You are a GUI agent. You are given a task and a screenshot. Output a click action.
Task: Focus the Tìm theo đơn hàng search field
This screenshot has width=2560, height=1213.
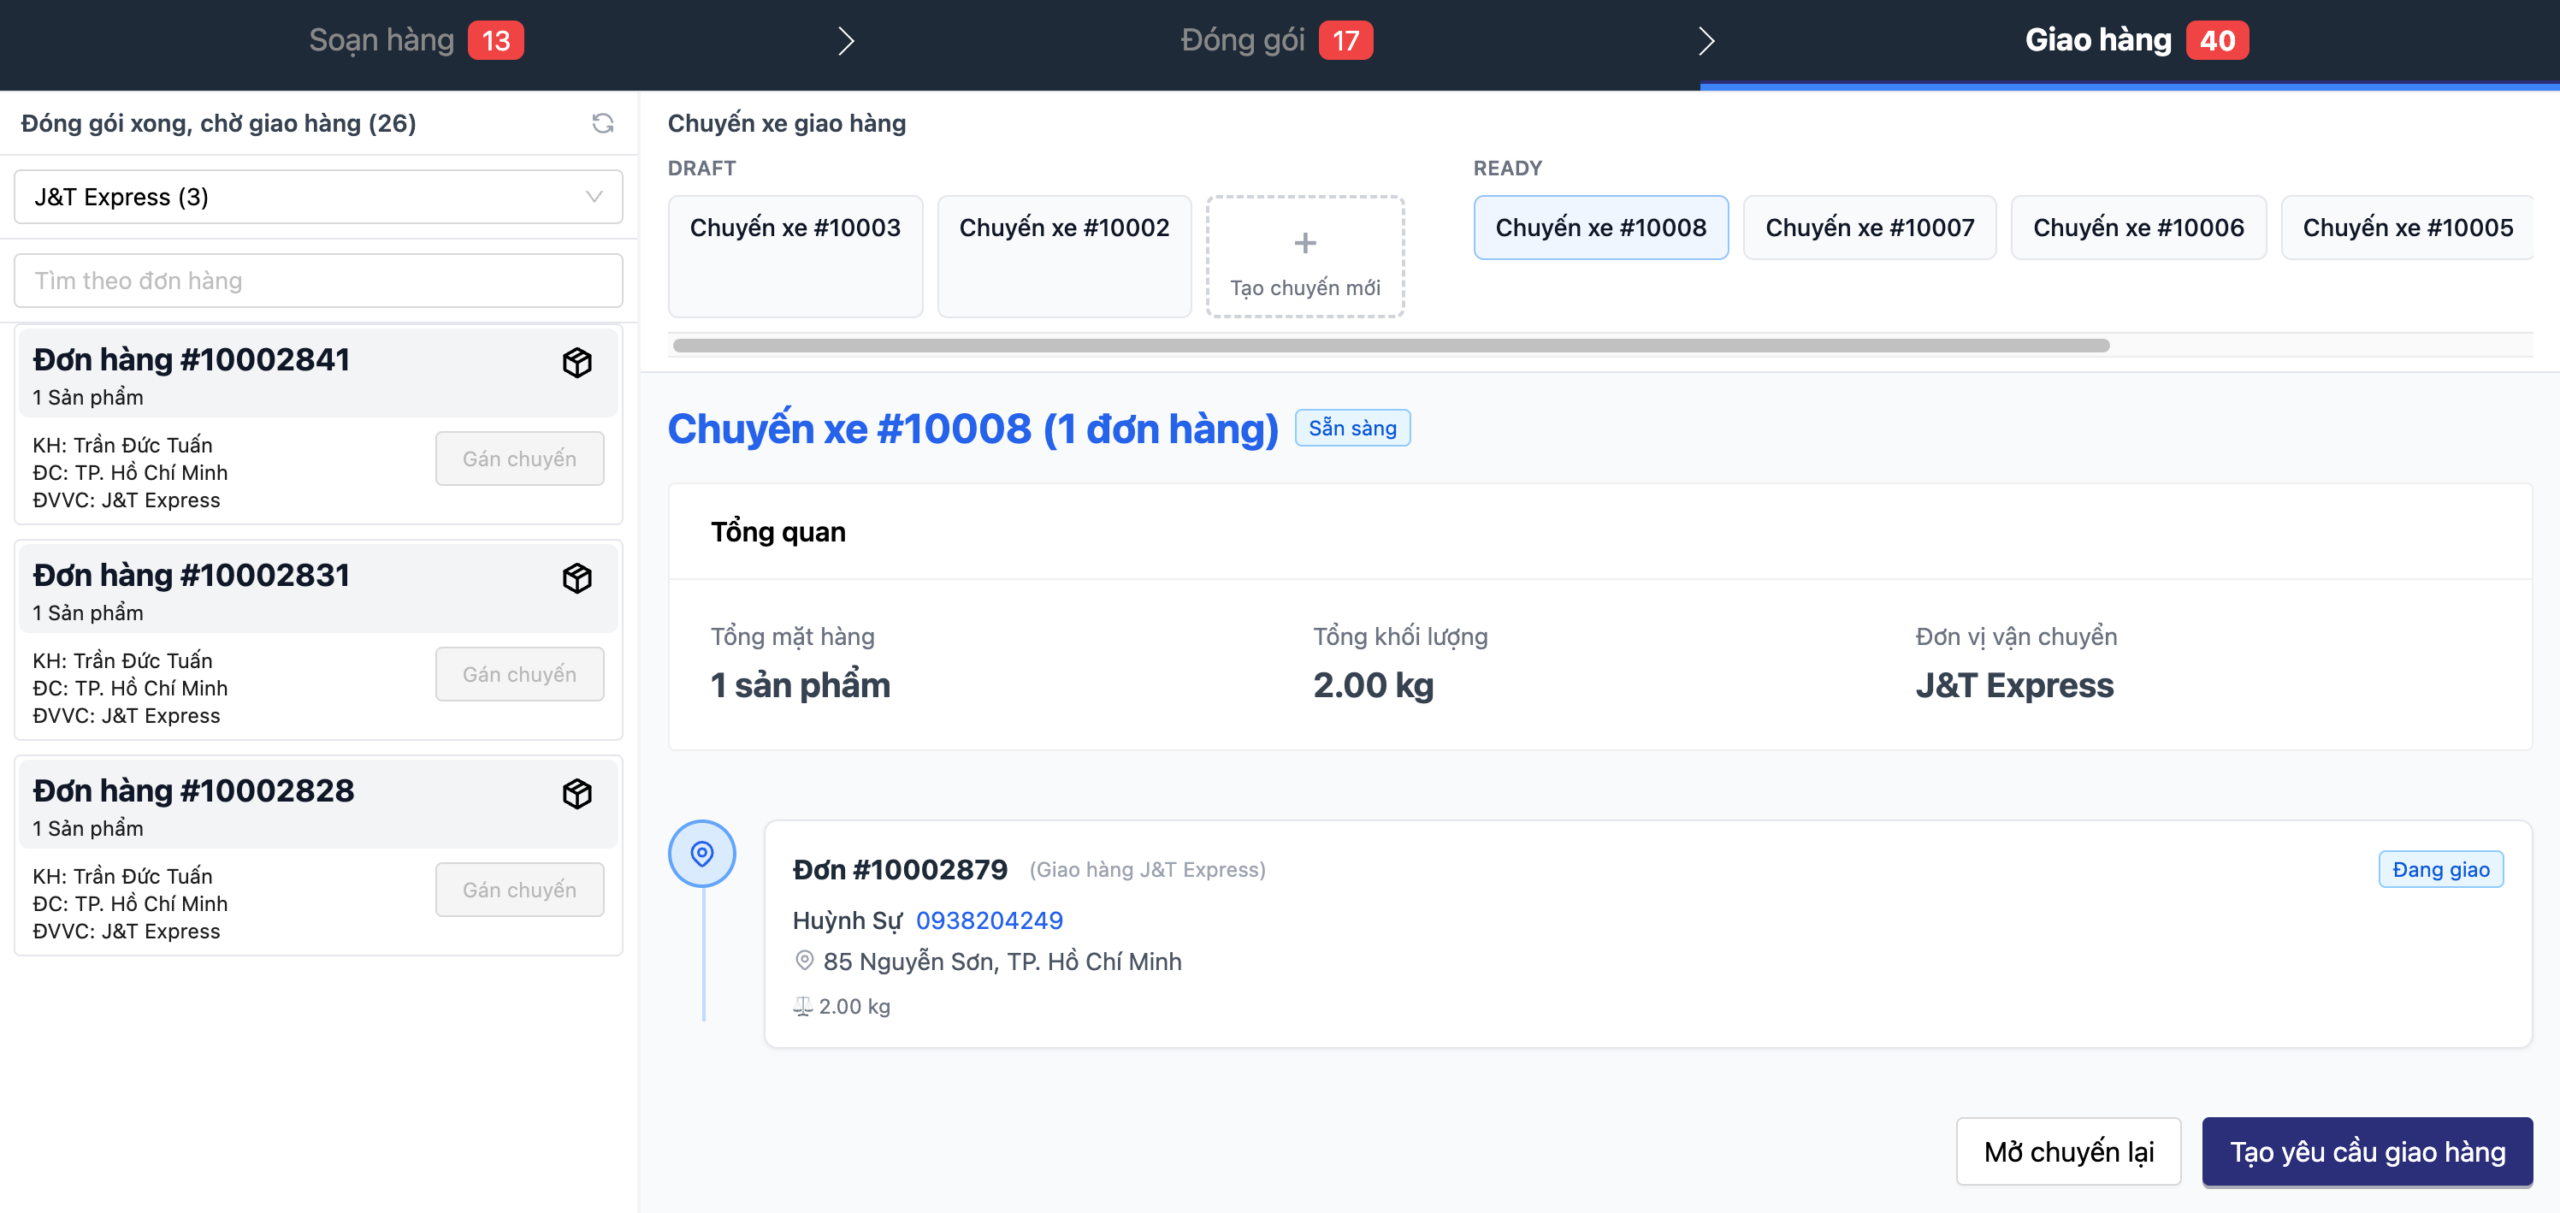point(318,281)
